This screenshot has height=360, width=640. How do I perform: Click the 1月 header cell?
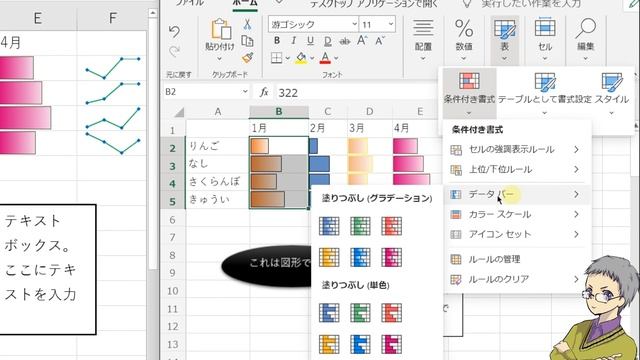[279, 128]
